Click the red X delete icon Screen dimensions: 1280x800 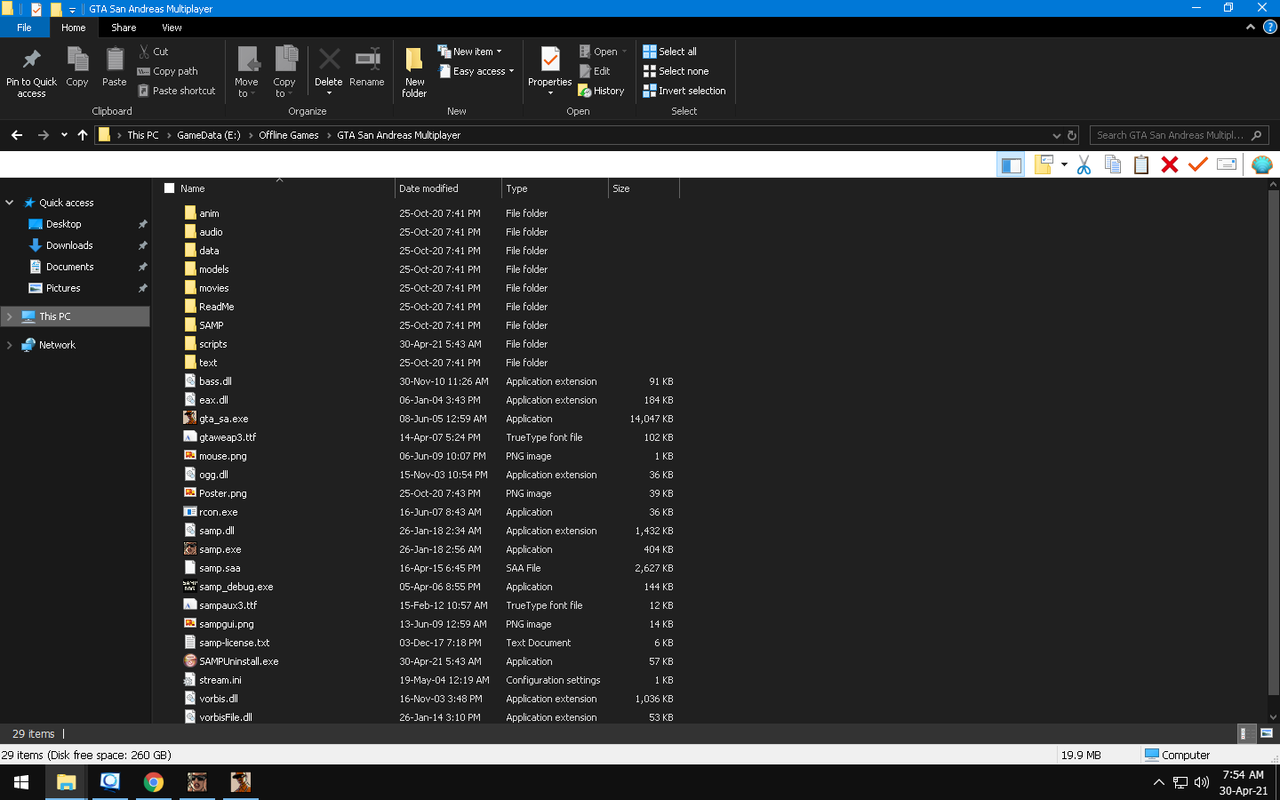click(1169, 165)
